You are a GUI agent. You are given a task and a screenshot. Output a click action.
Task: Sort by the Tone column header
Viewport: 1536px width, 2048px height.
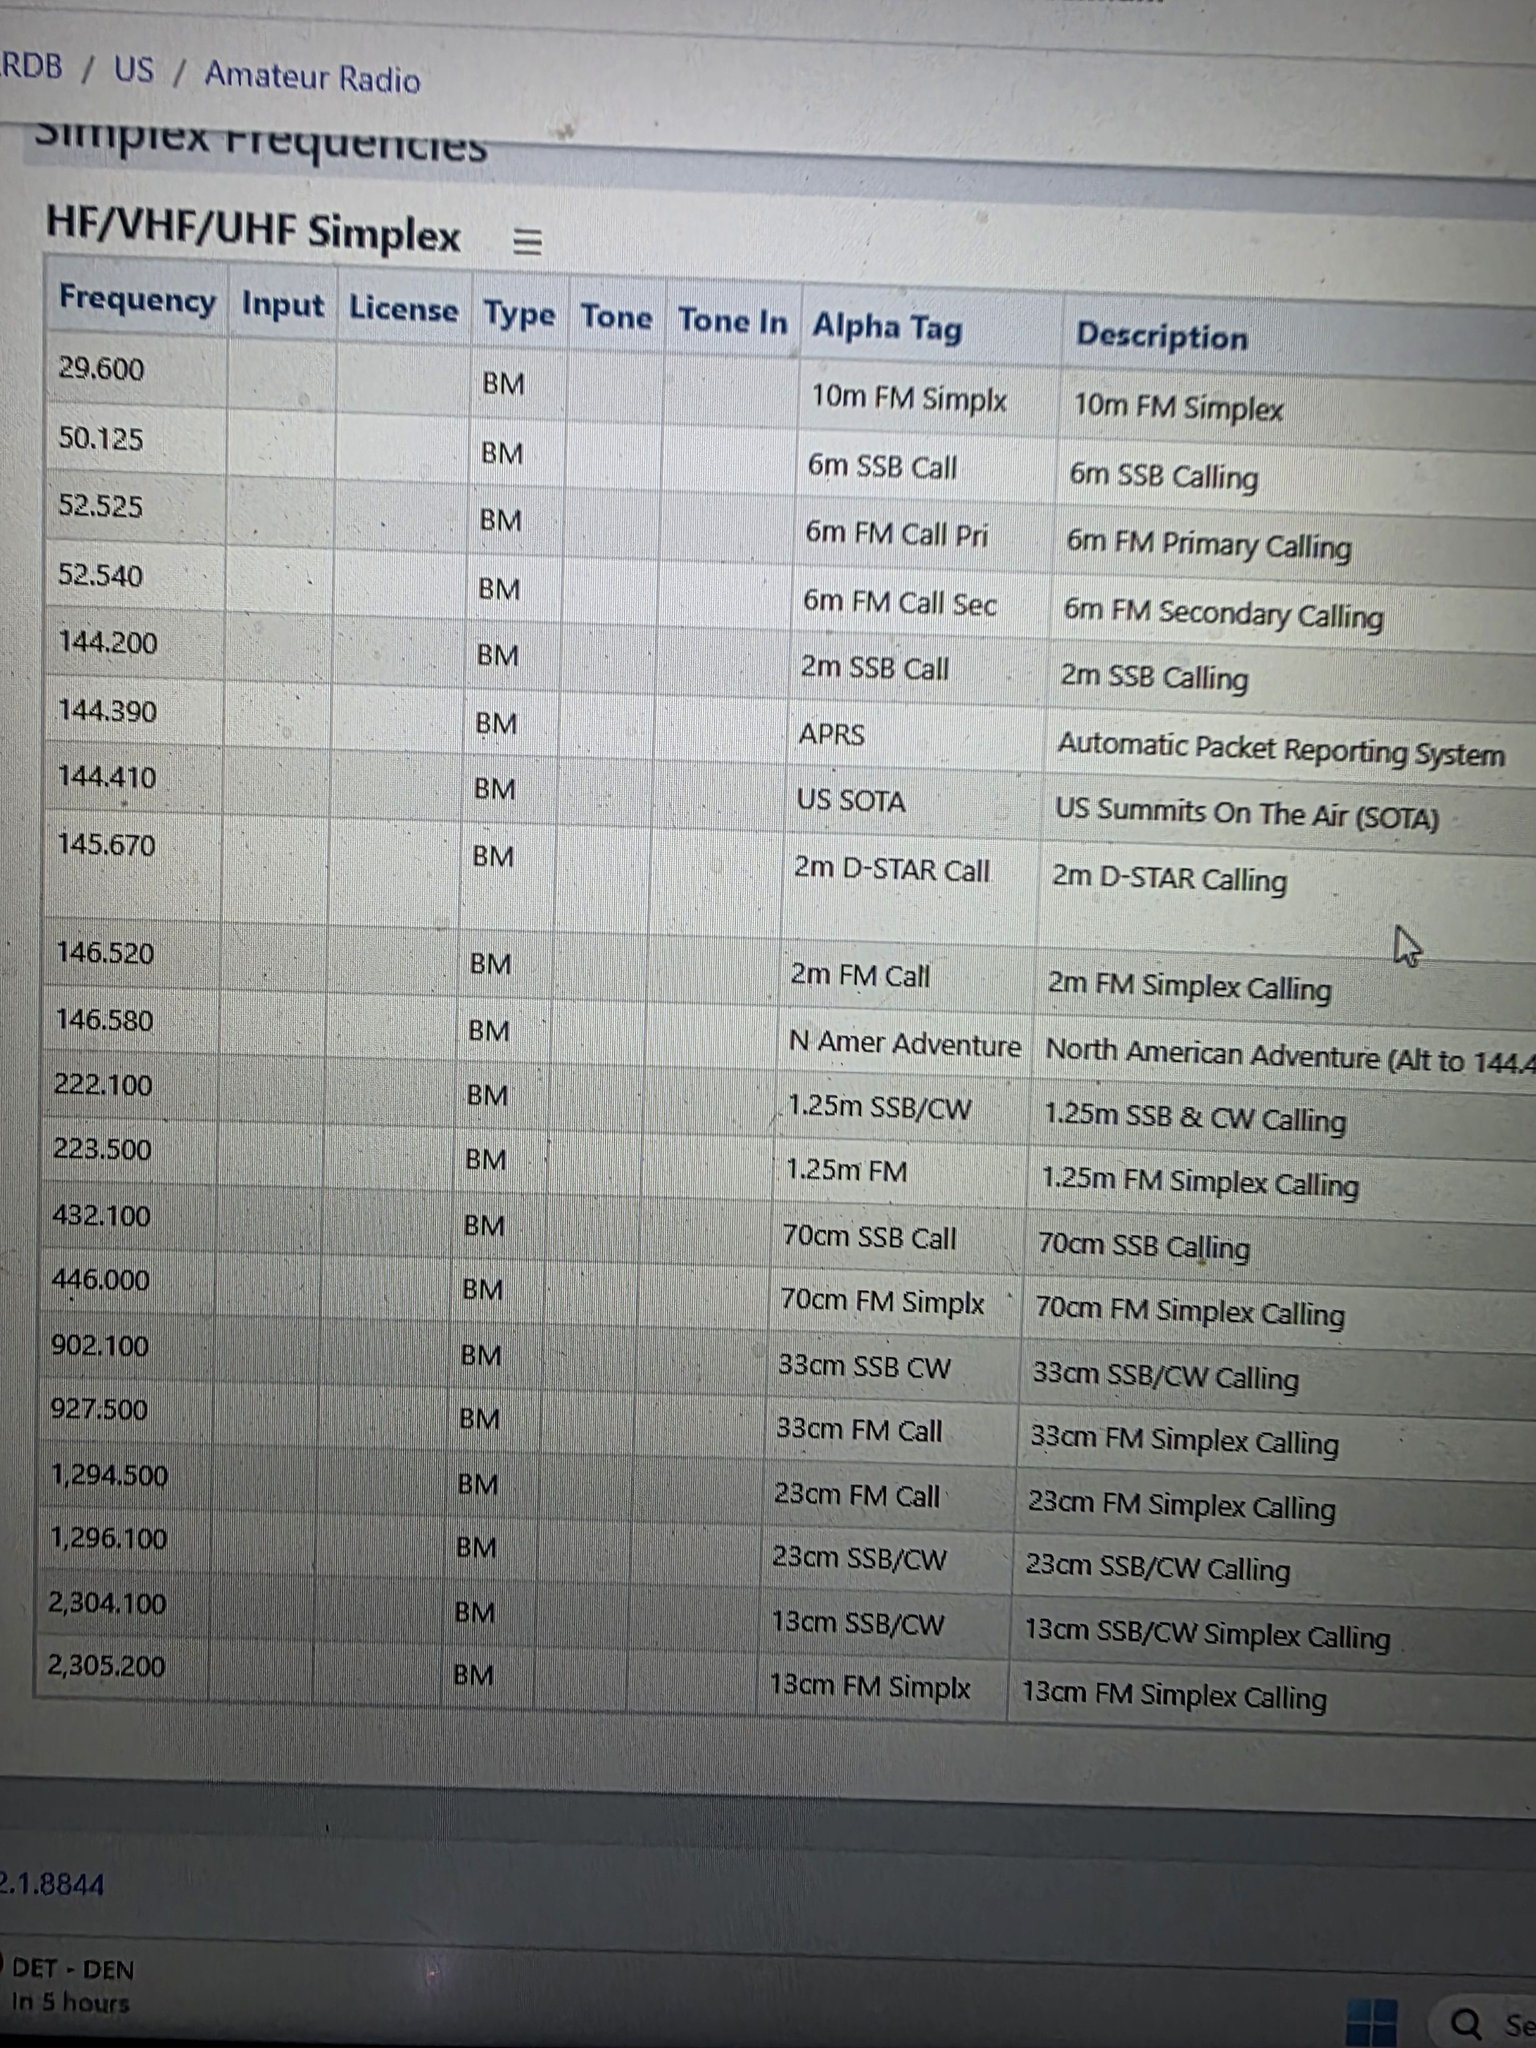pyautogui.click(x=616, y=317)
